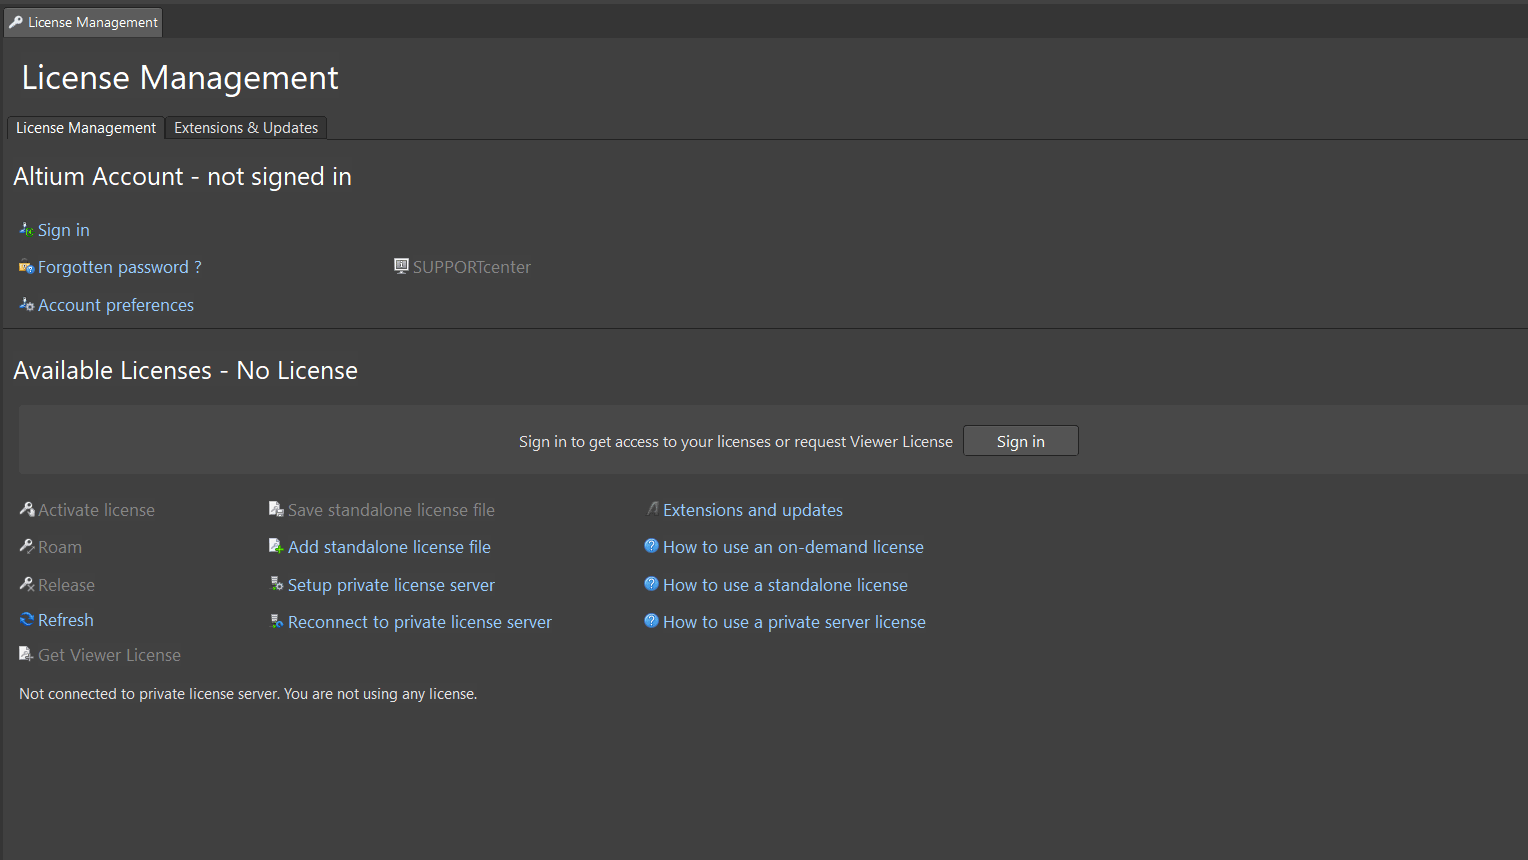Click the Refresh arrows icon
The height and width of the screenshot is (860, 1528).
pyautogui.click(x=27, y=620)
